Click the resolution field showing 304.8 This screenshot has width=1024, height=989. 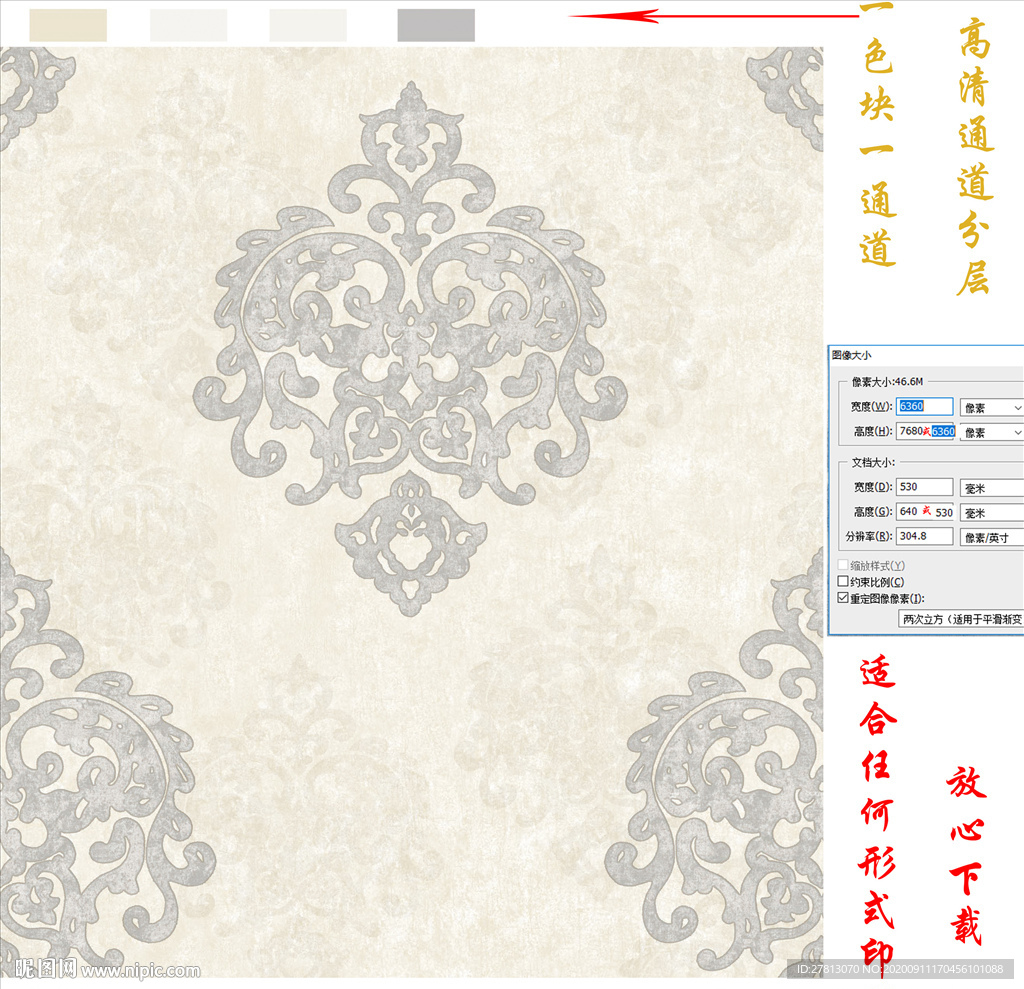(x=924, y=536)
